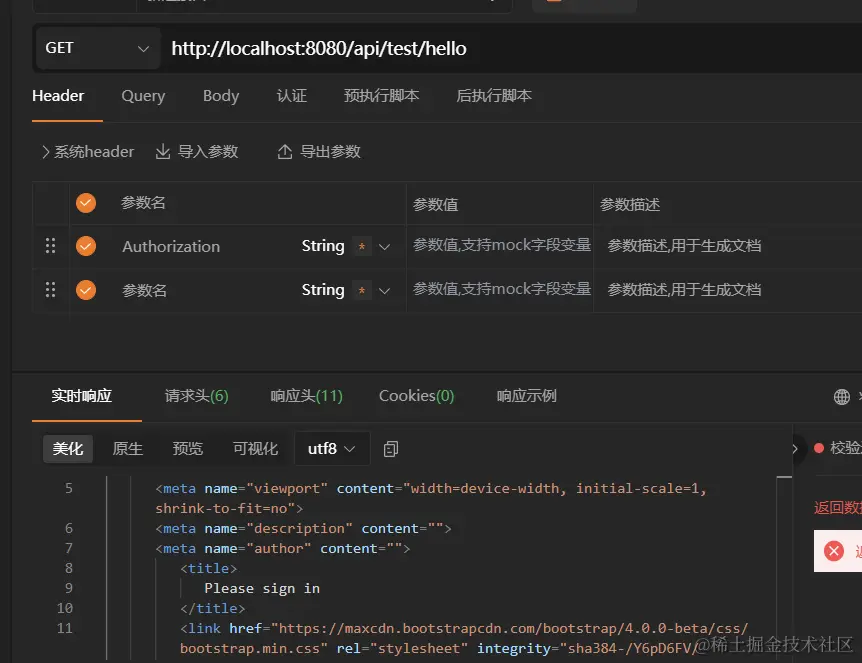Viewport: 862px width, 663px height.
Task: Open the 响应头(11) tab
Action: [306, 396]
